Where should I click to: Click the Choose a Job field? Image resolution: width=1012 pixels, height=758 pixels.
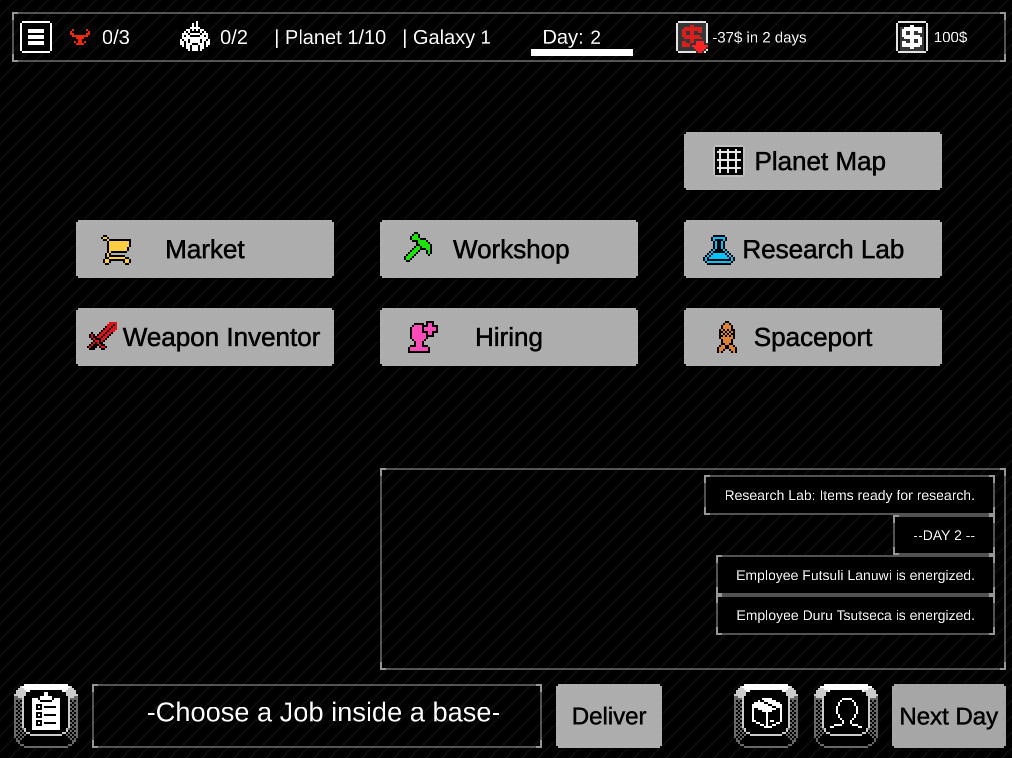click(x=317, y=715)
